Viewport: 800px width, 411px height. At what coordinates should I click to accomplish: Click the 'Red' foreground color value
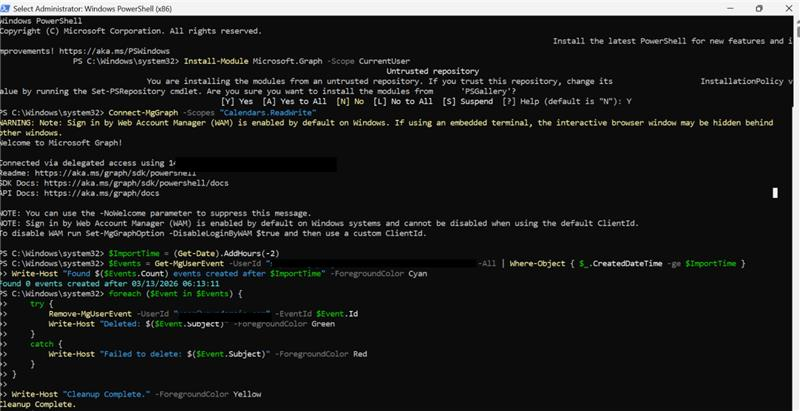[x=360, y=354]
